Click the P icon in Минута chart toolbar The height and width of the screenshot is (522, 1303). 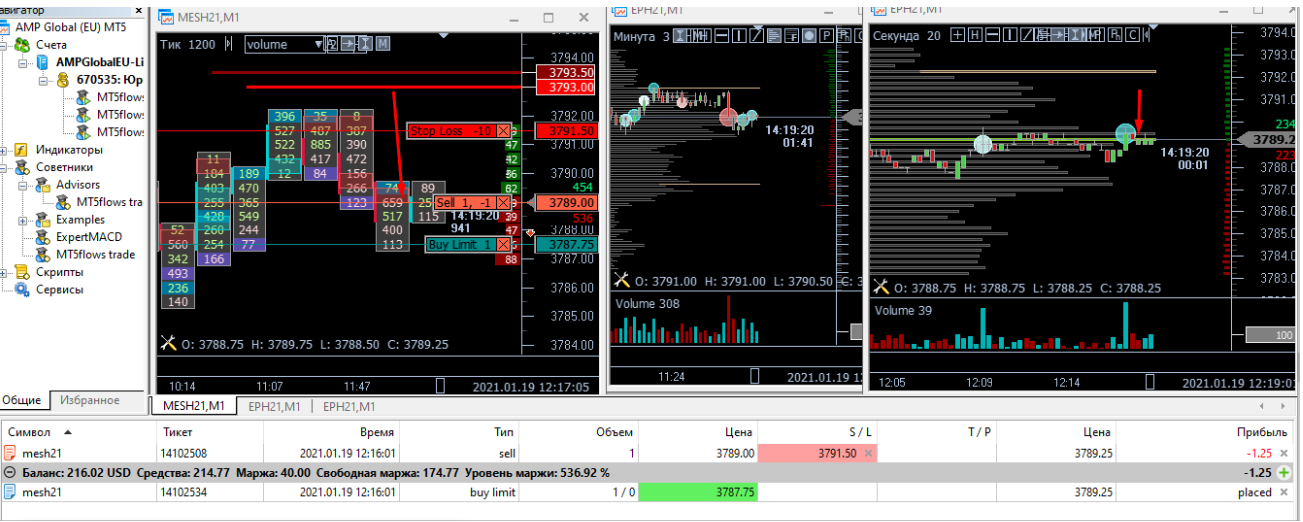point(826,35)
